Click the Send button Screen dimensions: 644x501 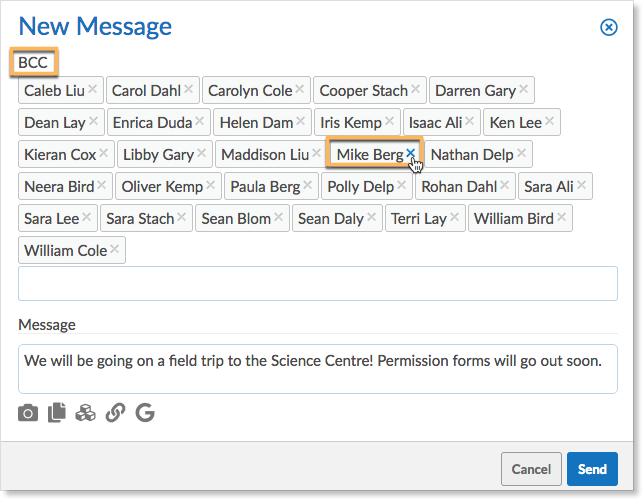[592, 469]
